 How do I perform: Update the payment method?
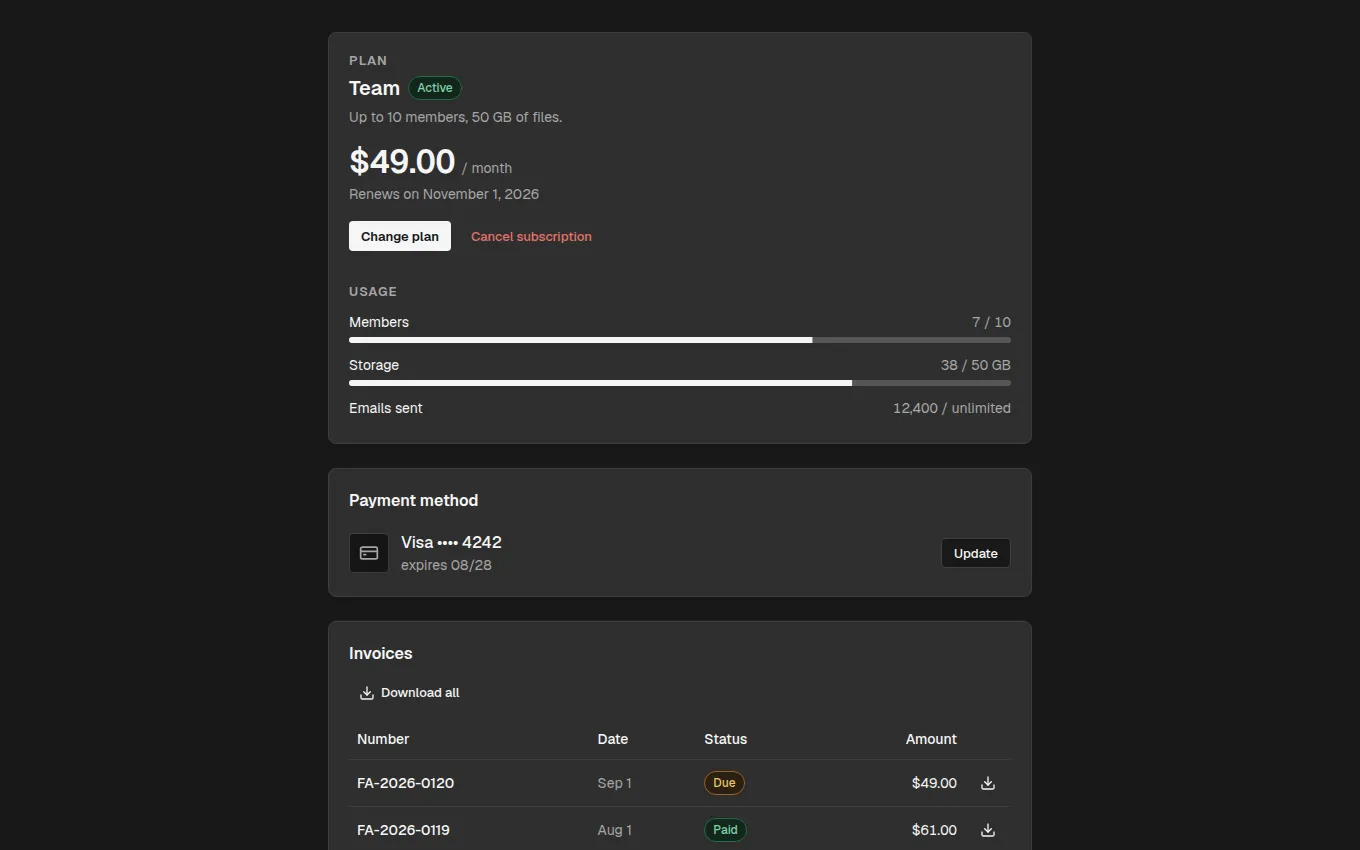976,553
